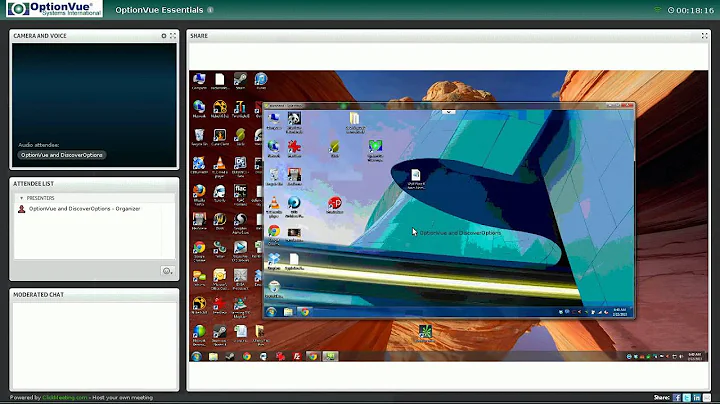Click the 00:18:16 session timer
Screen dimensions: 720x404
(x=691, y=10)
